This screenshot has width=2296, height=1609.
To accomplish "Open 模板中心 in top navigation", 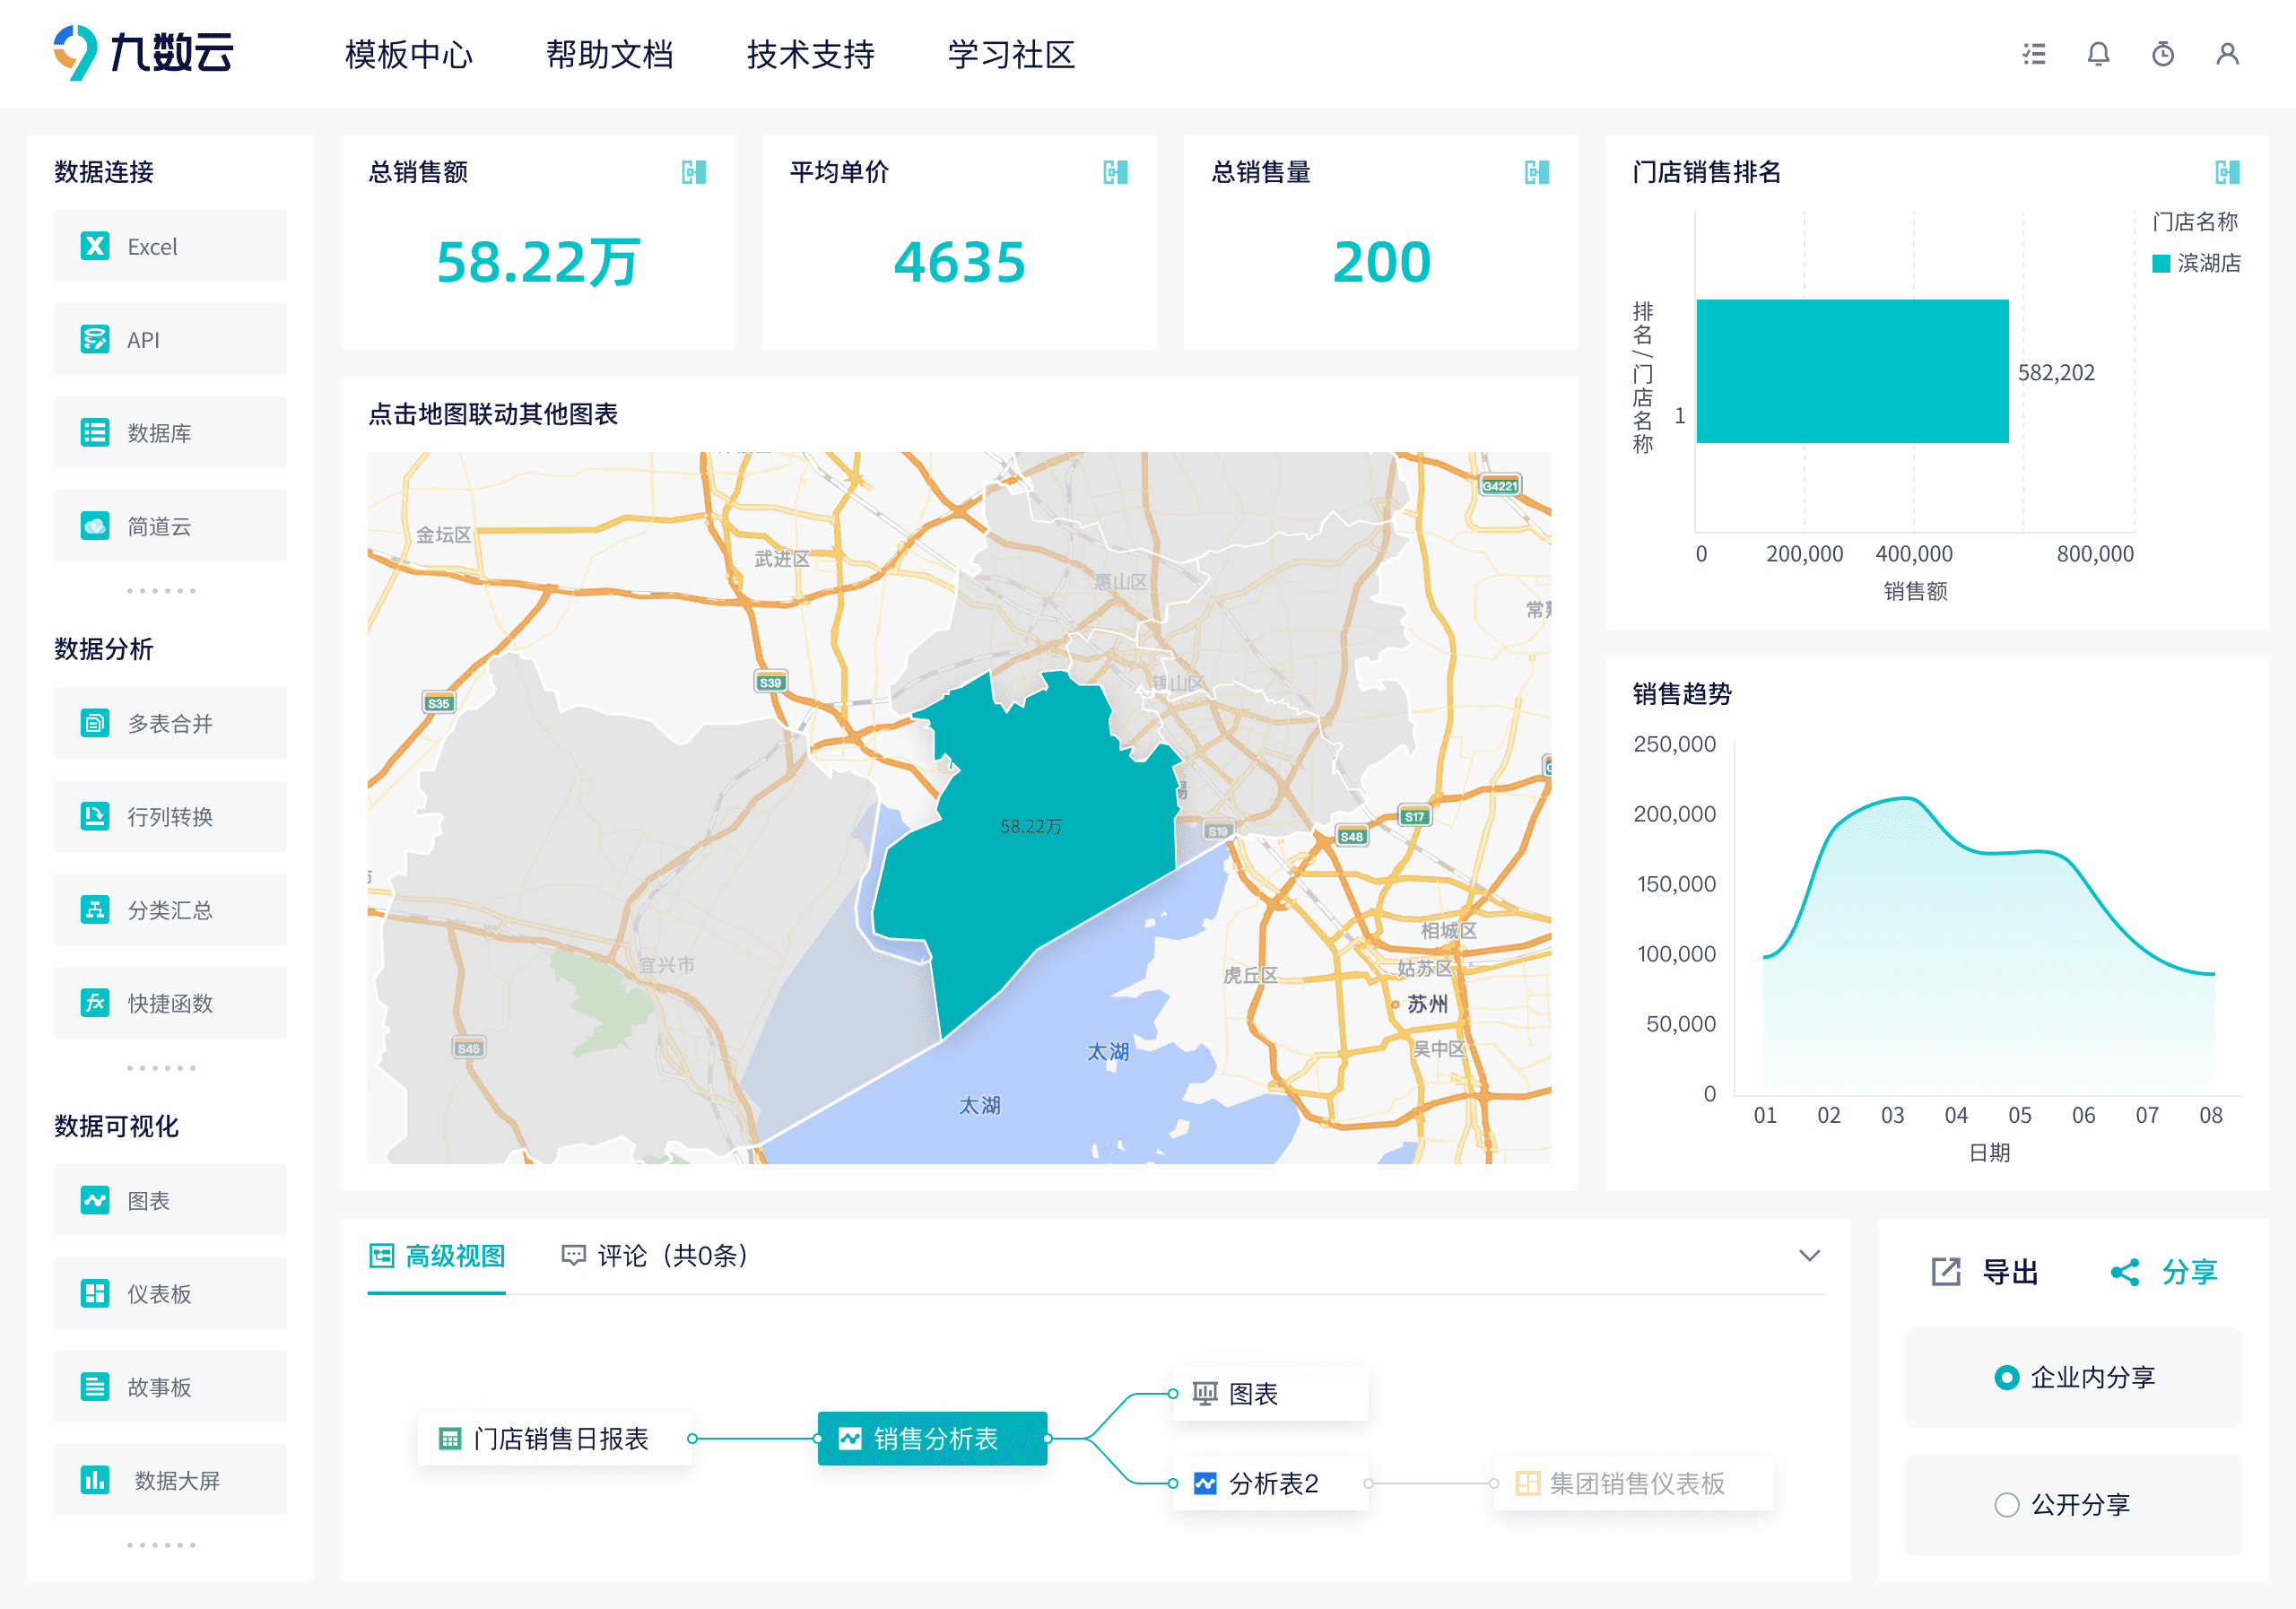I will [408, 54].
